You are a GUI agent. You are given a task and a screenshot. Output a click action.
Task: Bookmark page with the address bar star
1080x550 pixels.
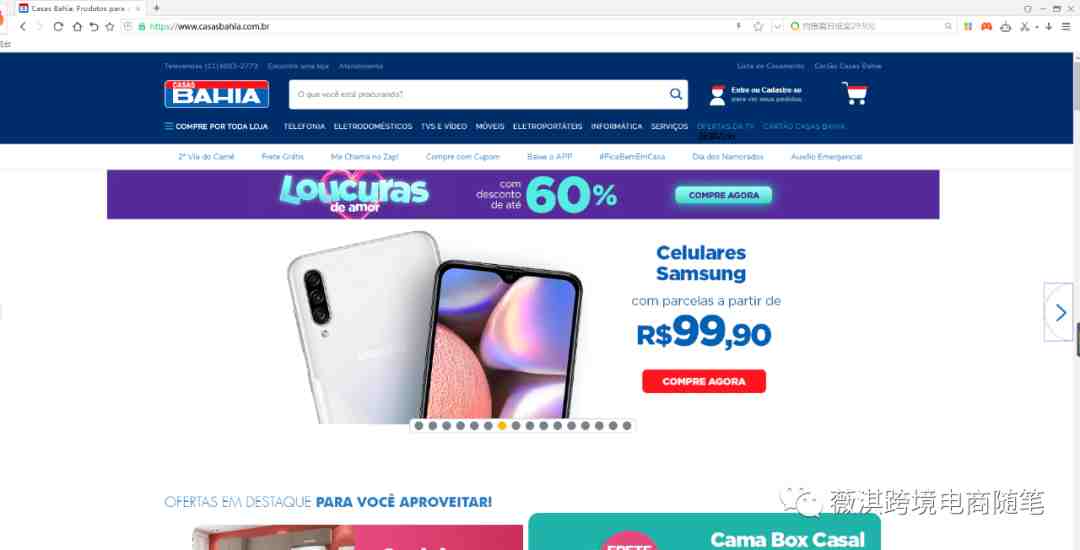(x=758, y=27)
